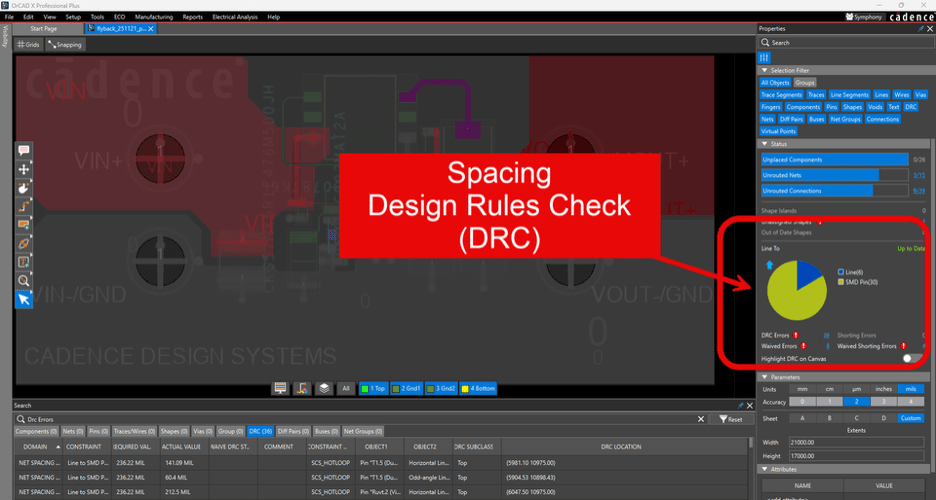Switch to the Components (0) results tab
Viewport: 936px width, 500px height.
pyautogui.click(x=36, y=431)
